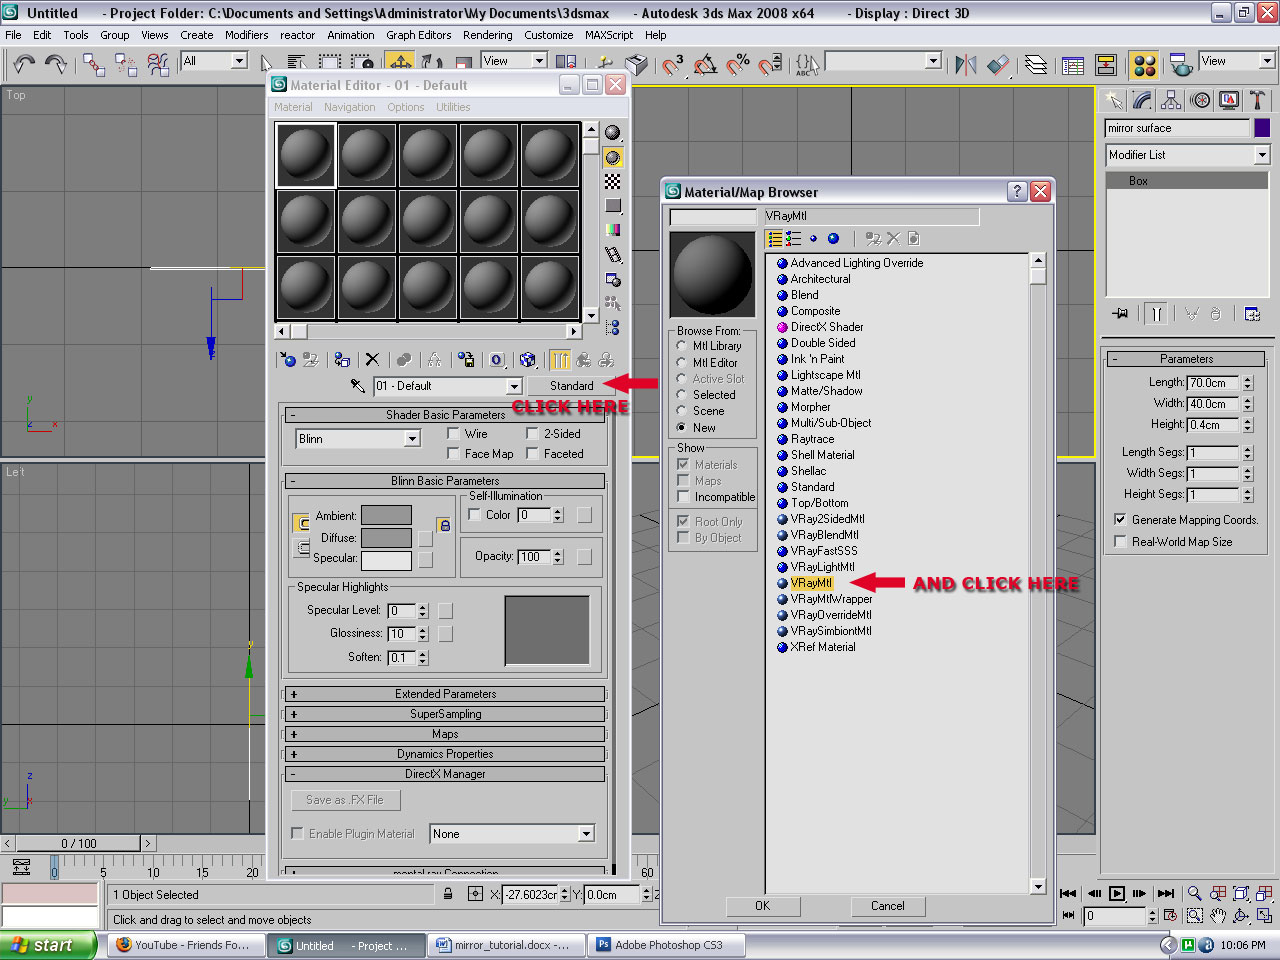Toggle the Angle Snap icon
The height and width of the screenshot is (960, 1280).
click(705, 65)
